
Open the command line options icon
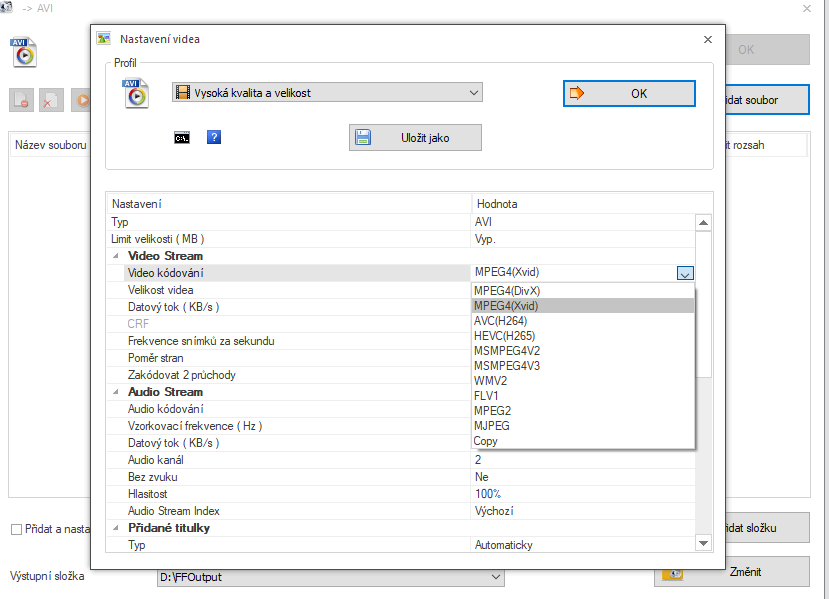[182, 137]
